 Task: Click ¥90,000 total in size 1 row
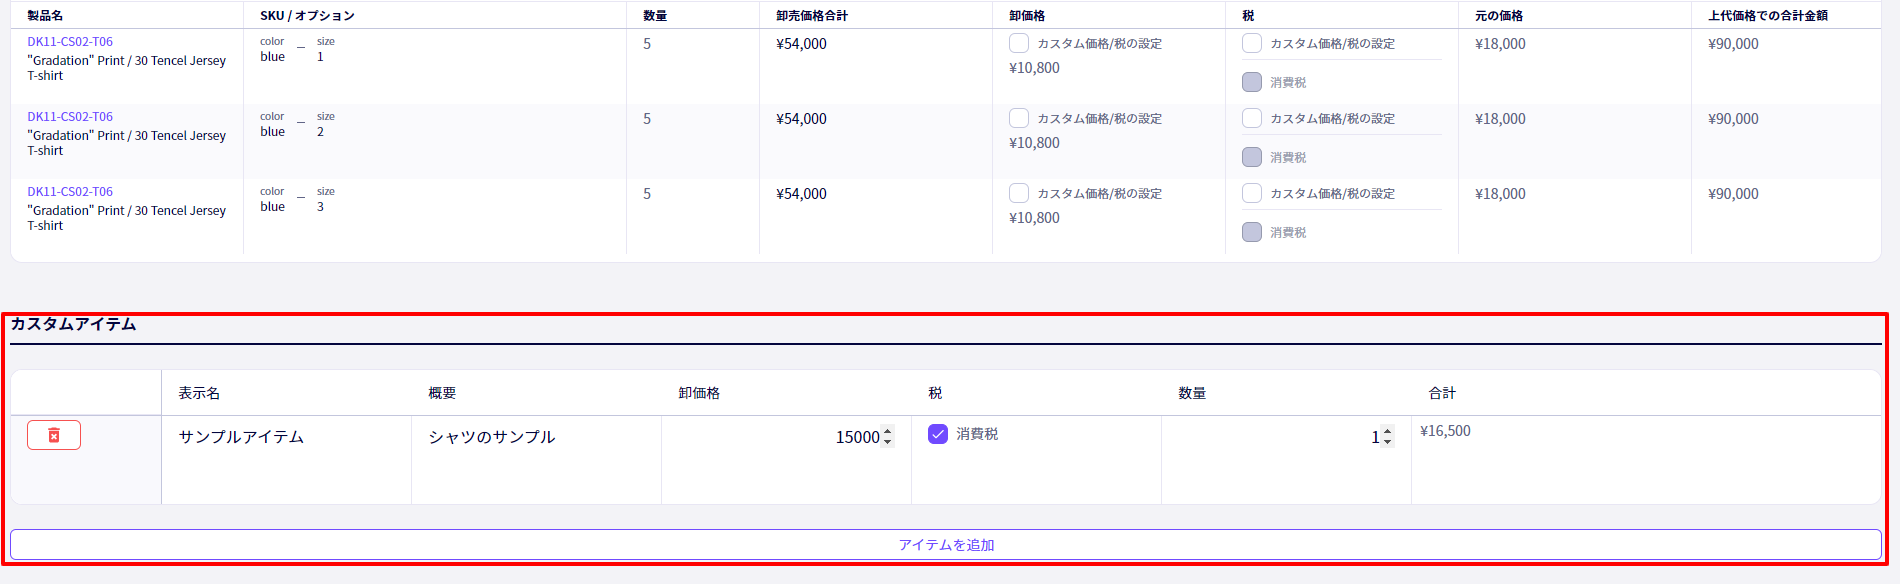pos(1733,44)
